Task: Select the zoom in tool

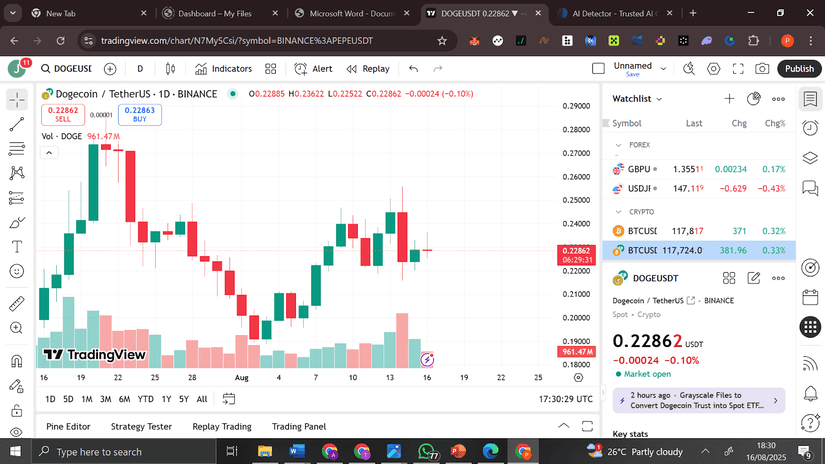Action: click(17, 328)
